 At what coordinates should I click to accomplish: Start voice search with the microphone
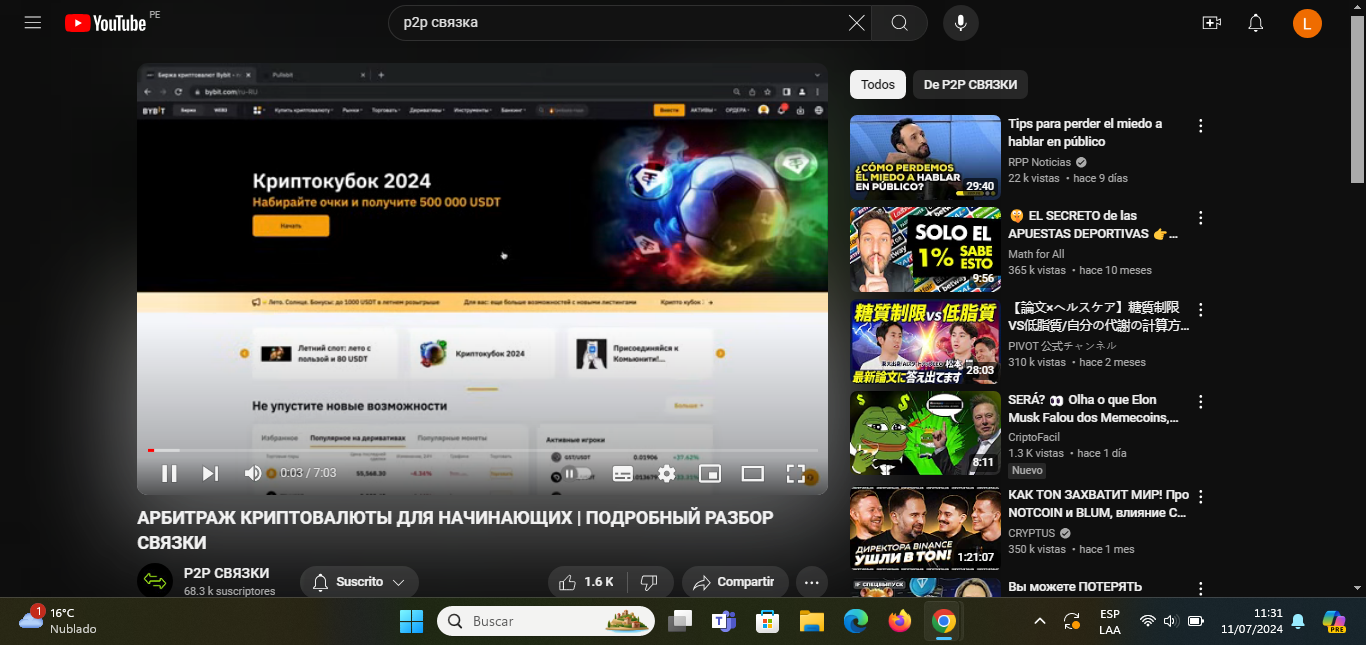point(960,23)
